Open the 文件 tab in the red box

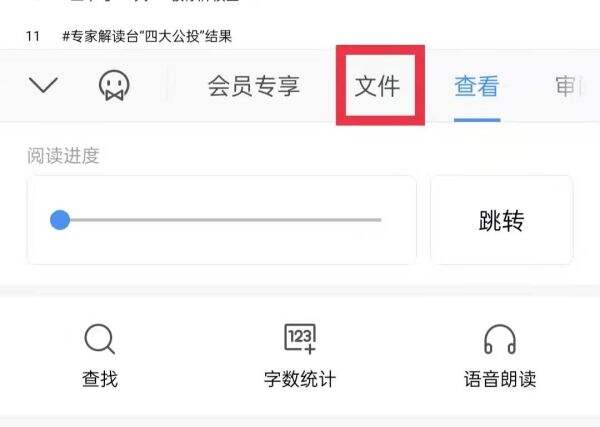(x=377, y=86)
